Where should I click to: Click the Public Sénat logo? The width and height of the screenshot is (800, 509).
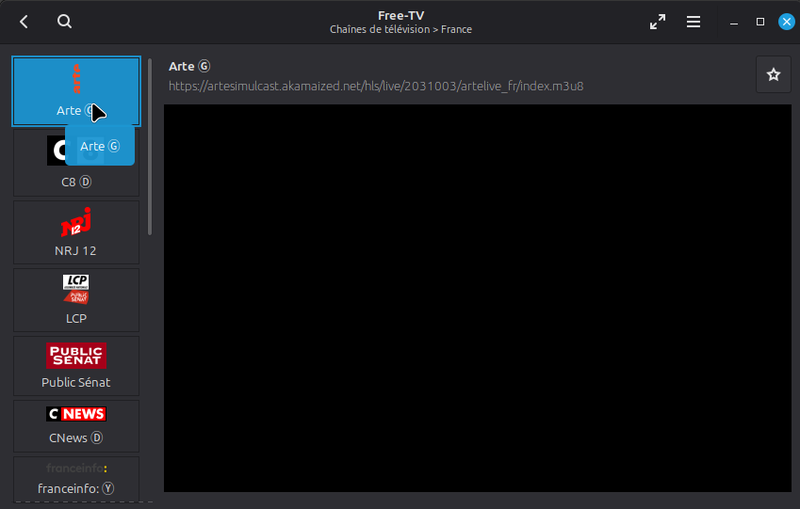point(76,355)
